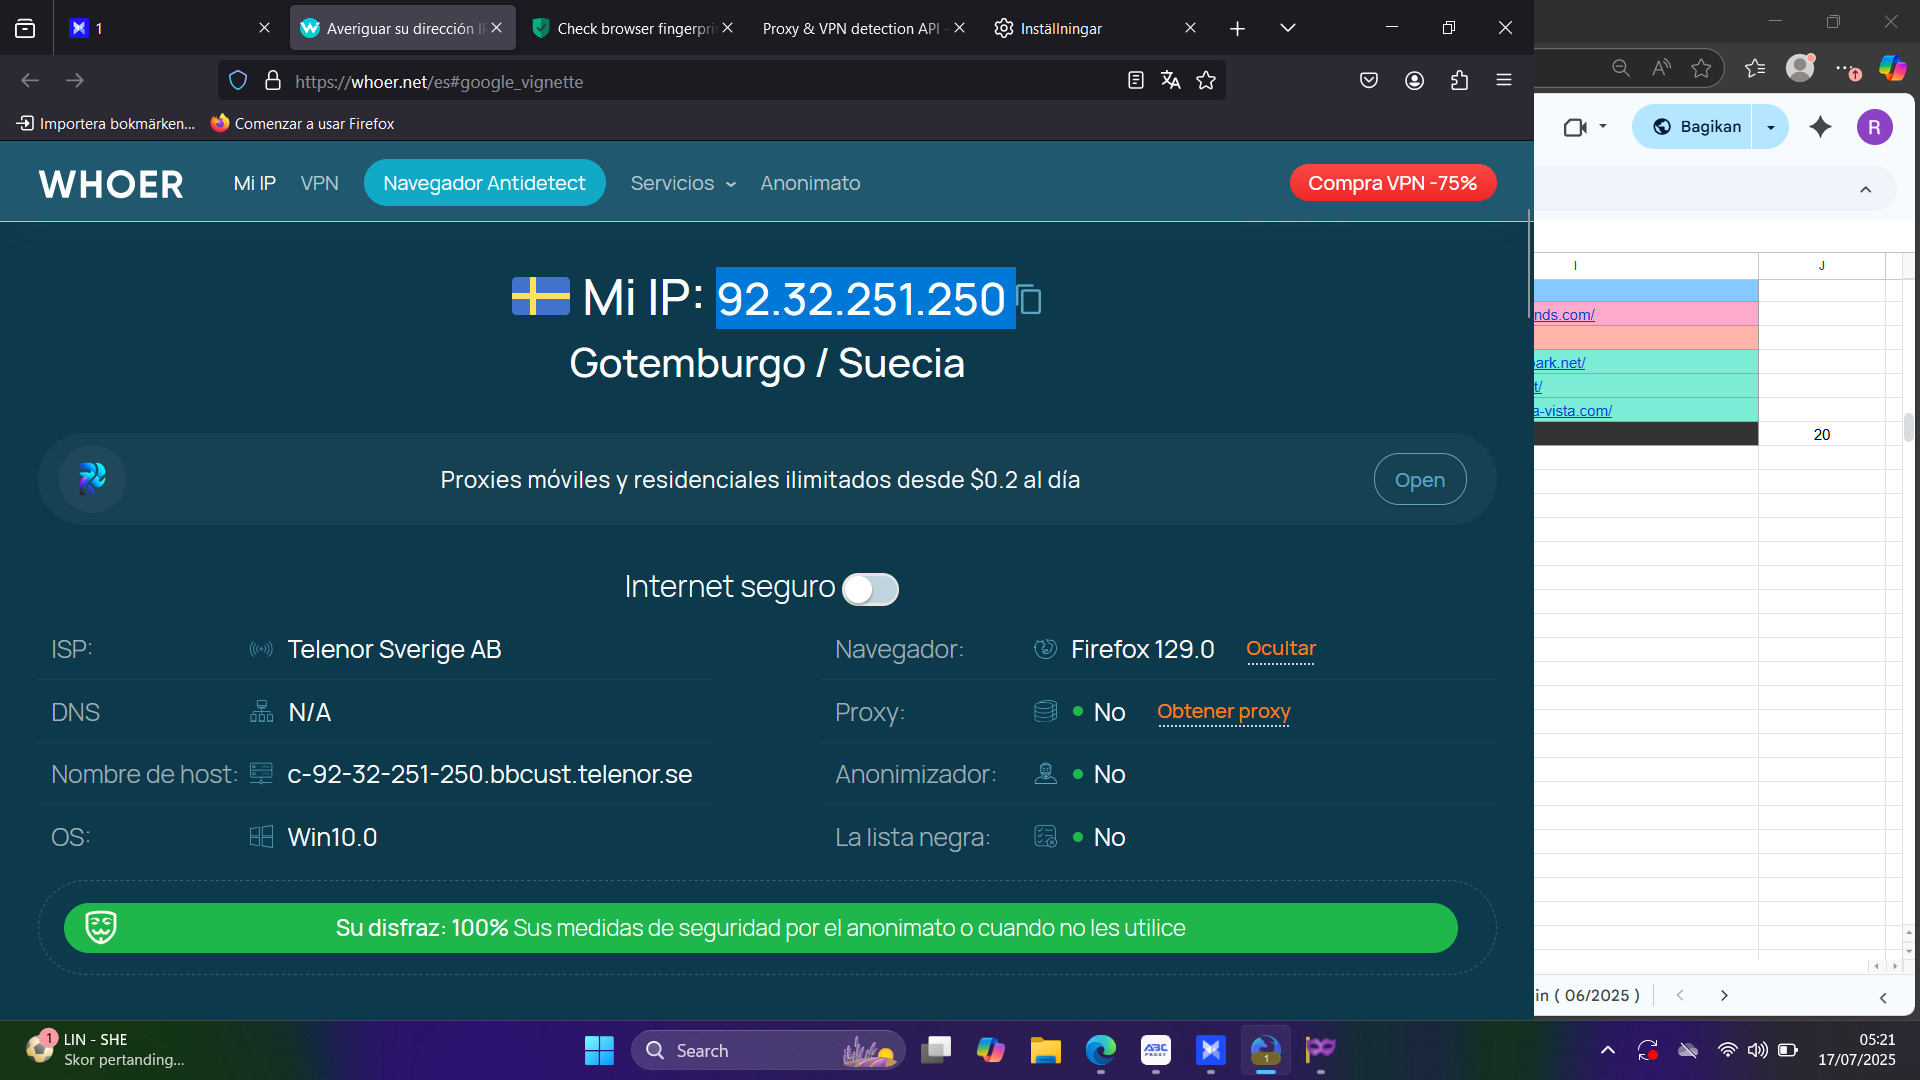This screenshot has width=1920, height=1080.
Task: Open the Edge favorites list icon
Action: [1755, 68]
